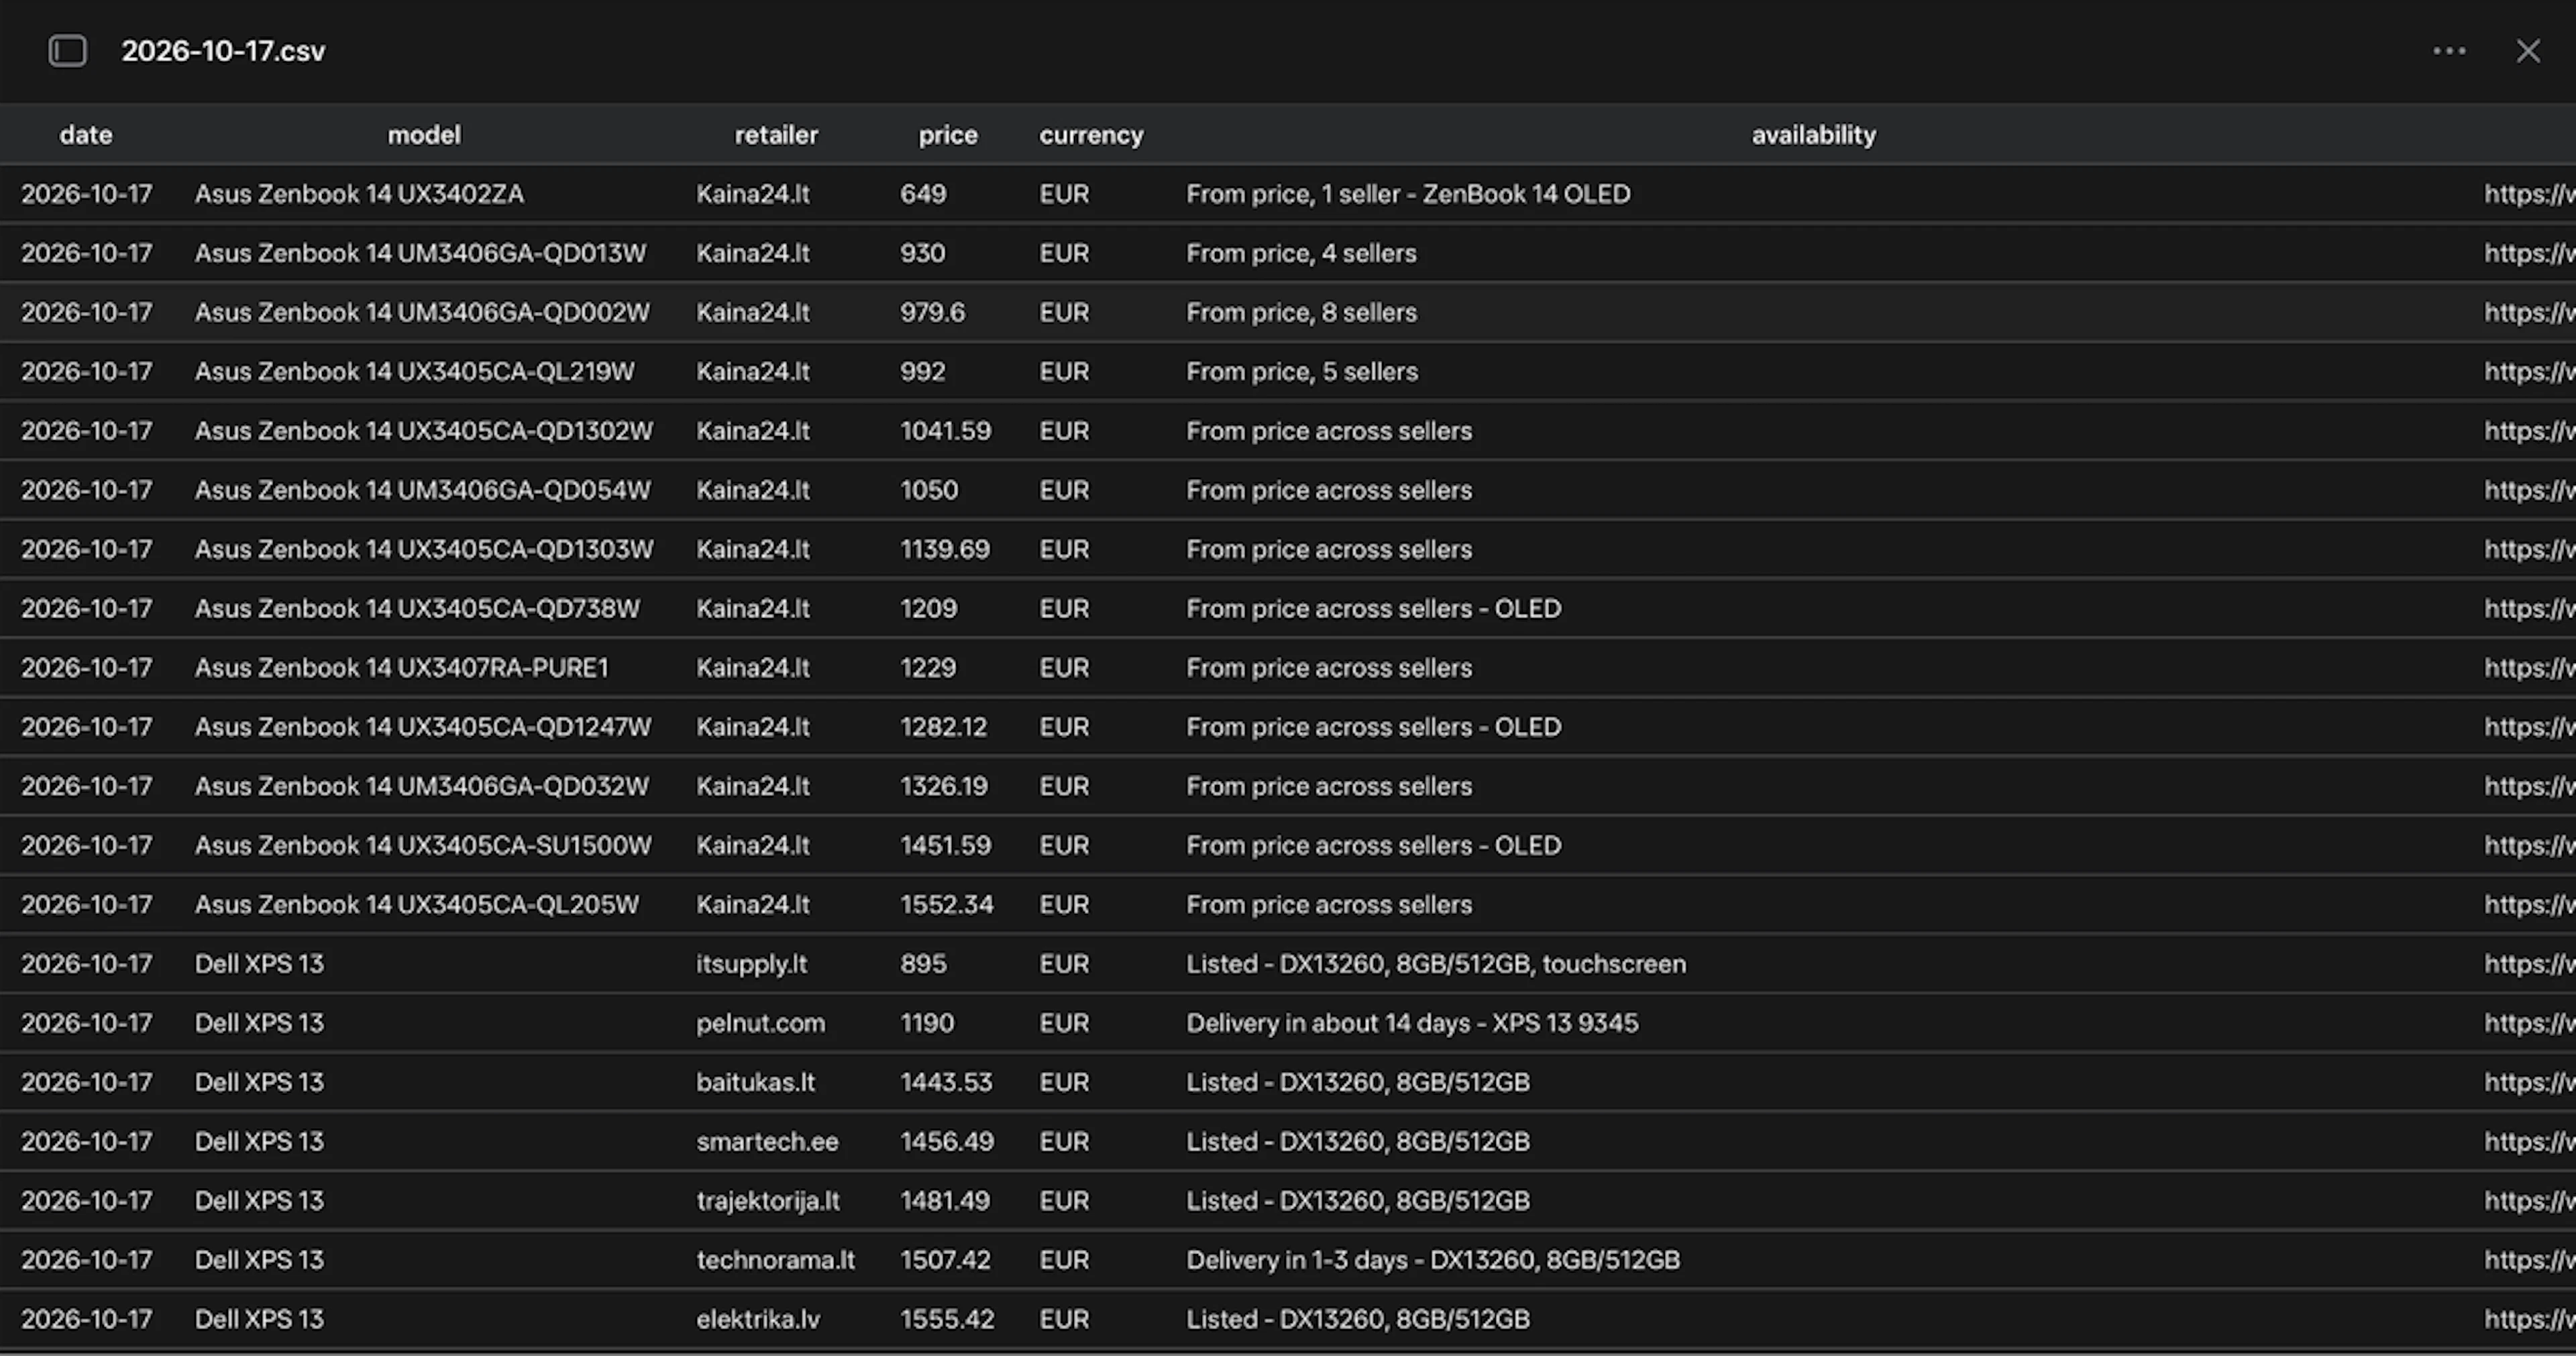This screenshot has height=1356, width=2576.
Task: Click price value 1209
Action: (x=928, y=608)
